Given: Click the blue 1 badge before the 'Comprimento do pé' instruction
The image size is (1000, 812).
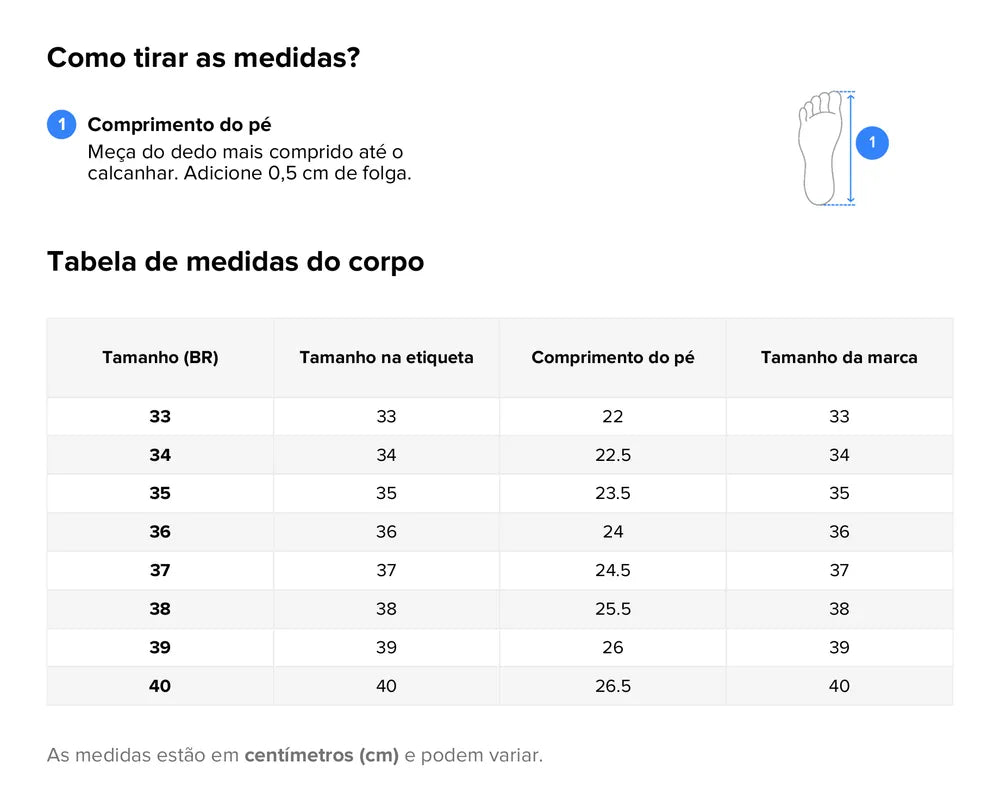Looking at the screenshot, I should click(x=62, y=125).
